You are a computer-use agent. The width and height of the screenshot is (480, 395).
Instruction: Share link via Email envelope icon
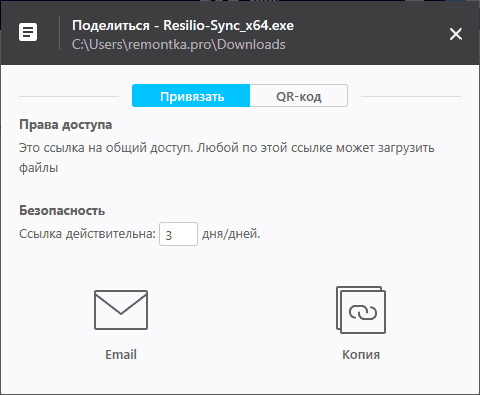[x=121, y=310]
